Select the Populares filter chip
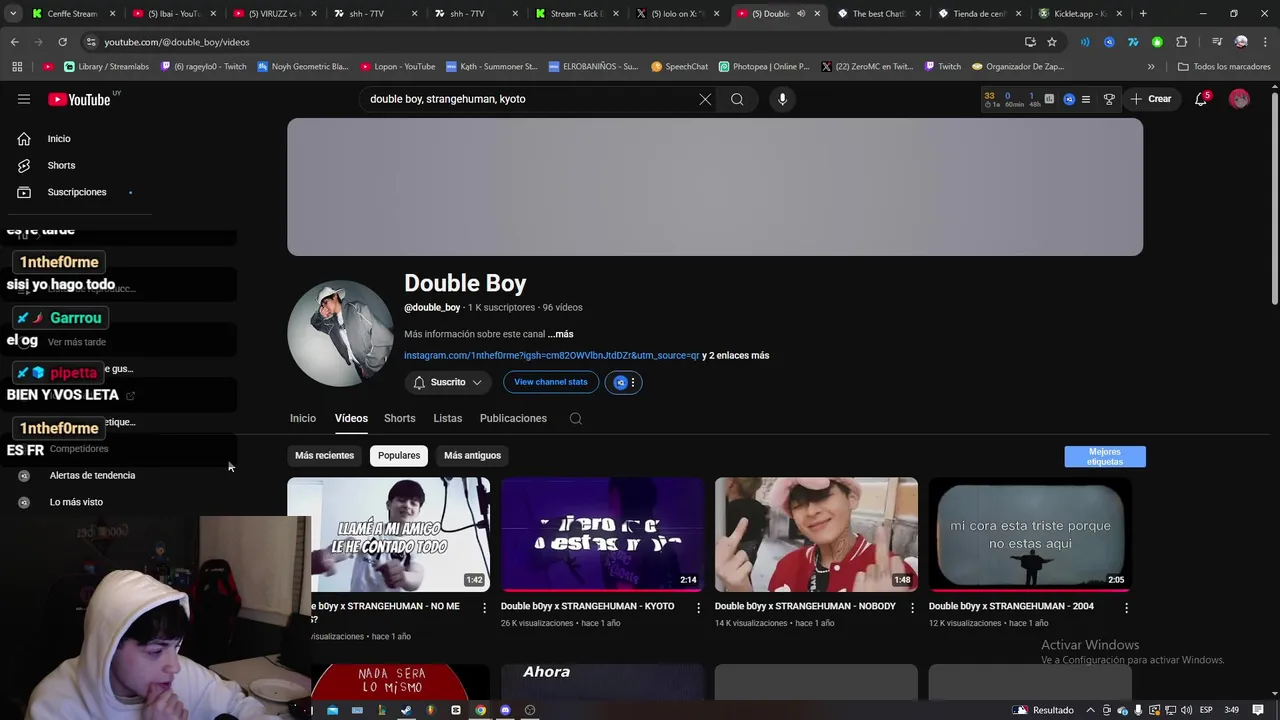The height and width of the screenshot is (720, 1280). (x=399, y=456)
